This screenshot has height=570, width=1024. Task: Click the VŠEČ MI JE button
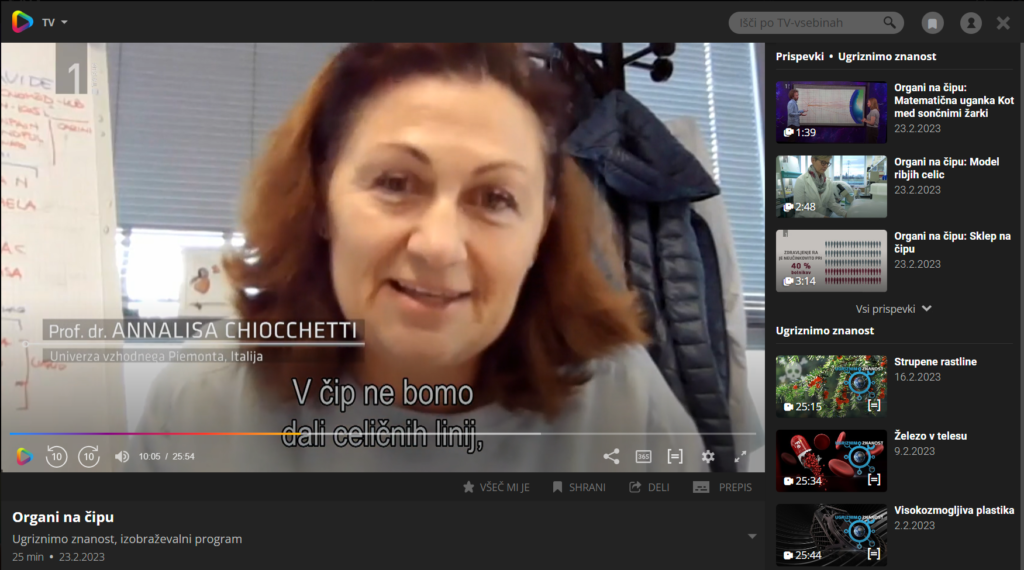pyautogui.click(x=496, y=487)
